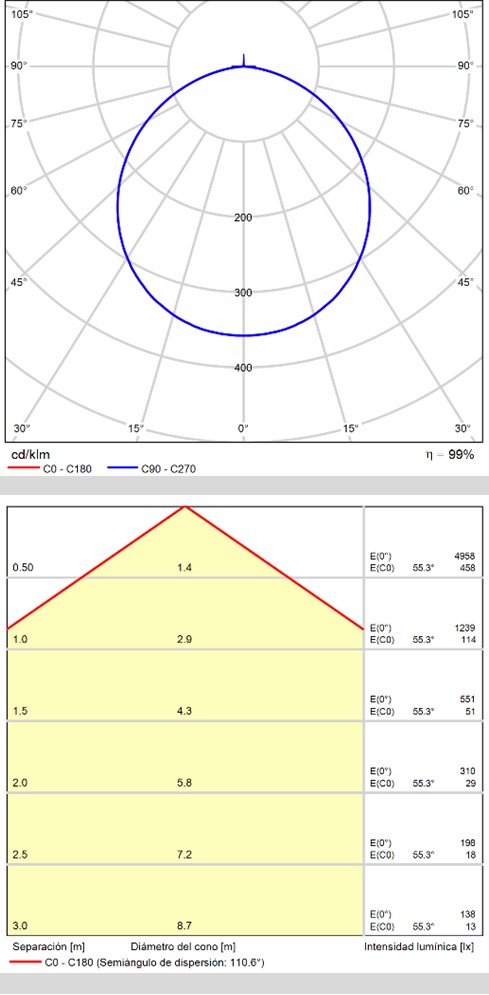Click the Semiángulo de dispersión legend text

tap(181, 963)
